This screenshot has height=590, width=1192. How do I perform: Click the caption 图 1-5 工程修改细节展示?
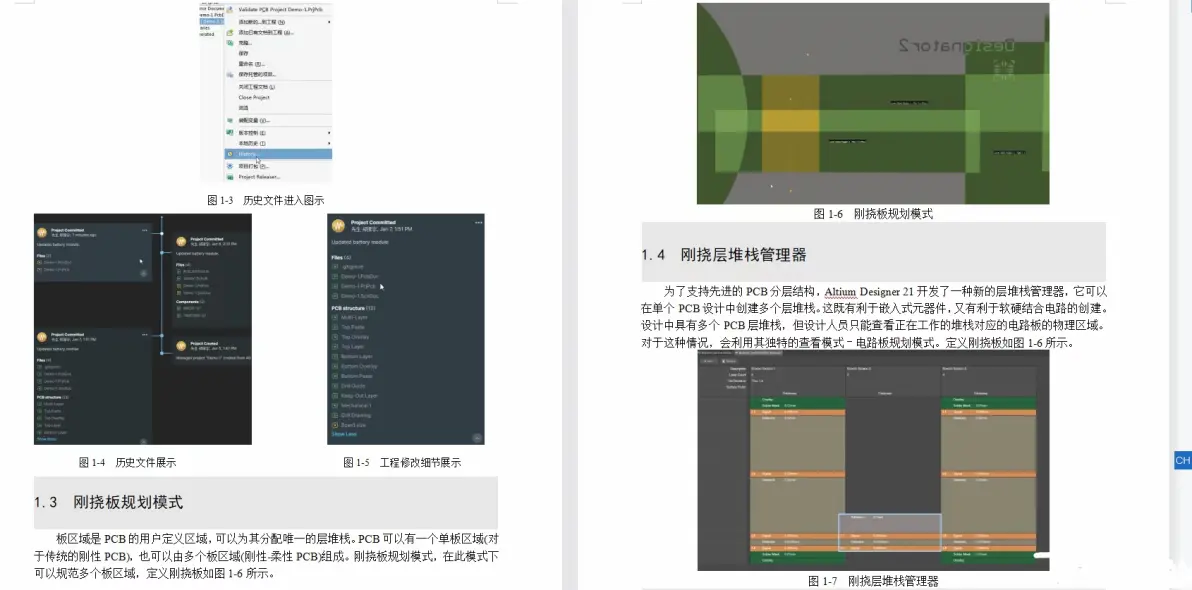coord(402,462)
